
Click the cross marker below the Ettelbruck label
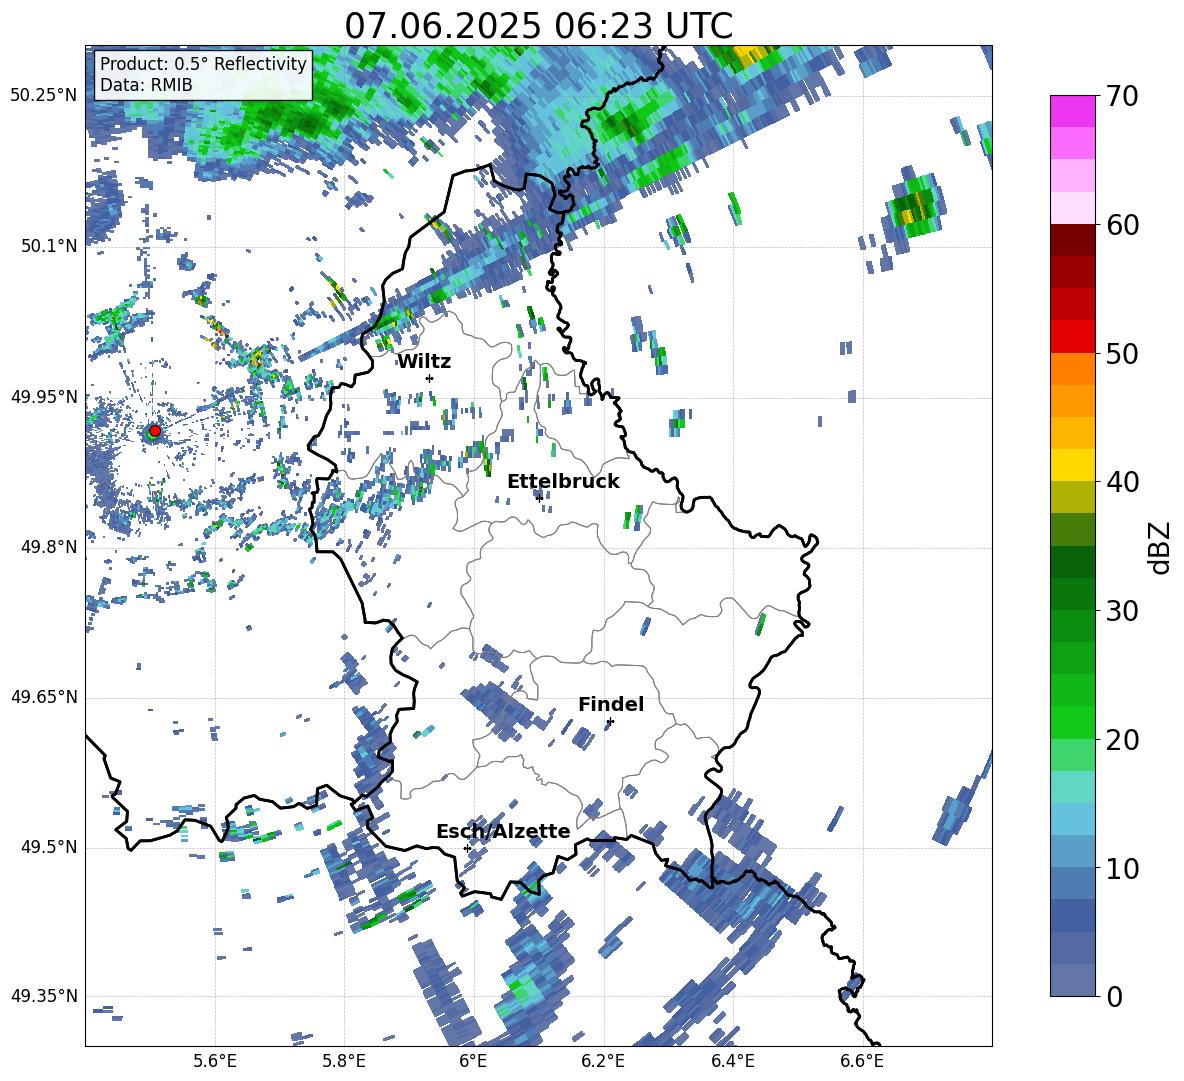(539, 498)
